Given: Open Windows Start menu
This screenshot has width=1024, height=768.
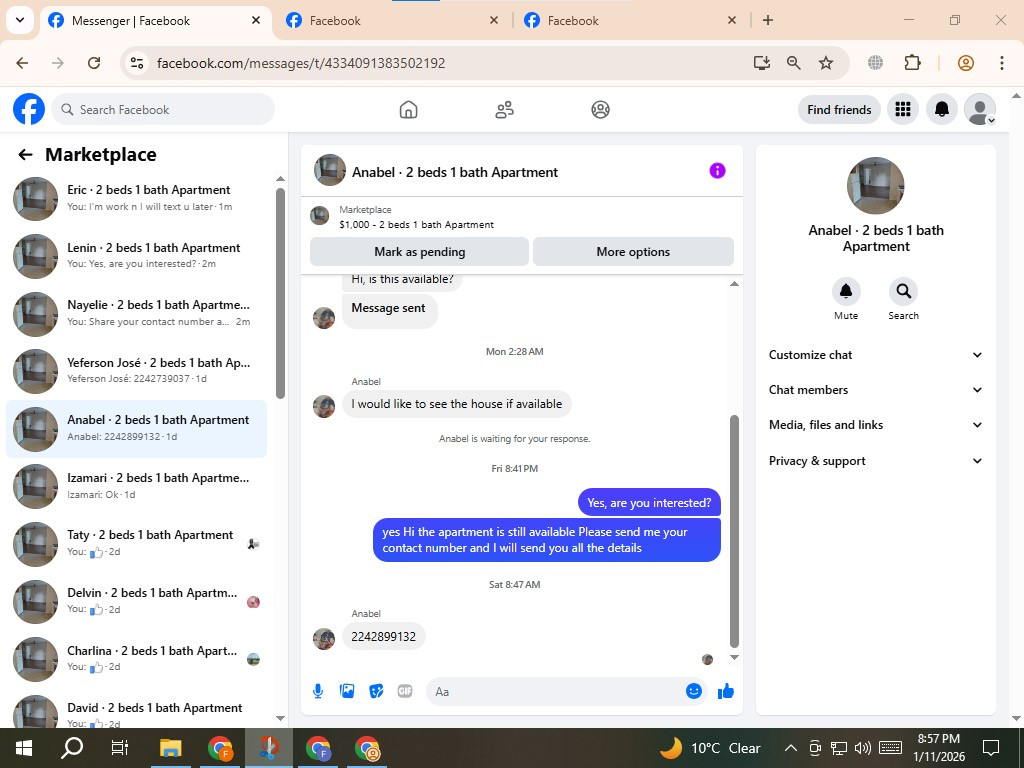Looking at the screenshot, I should [x=24, y=748].
